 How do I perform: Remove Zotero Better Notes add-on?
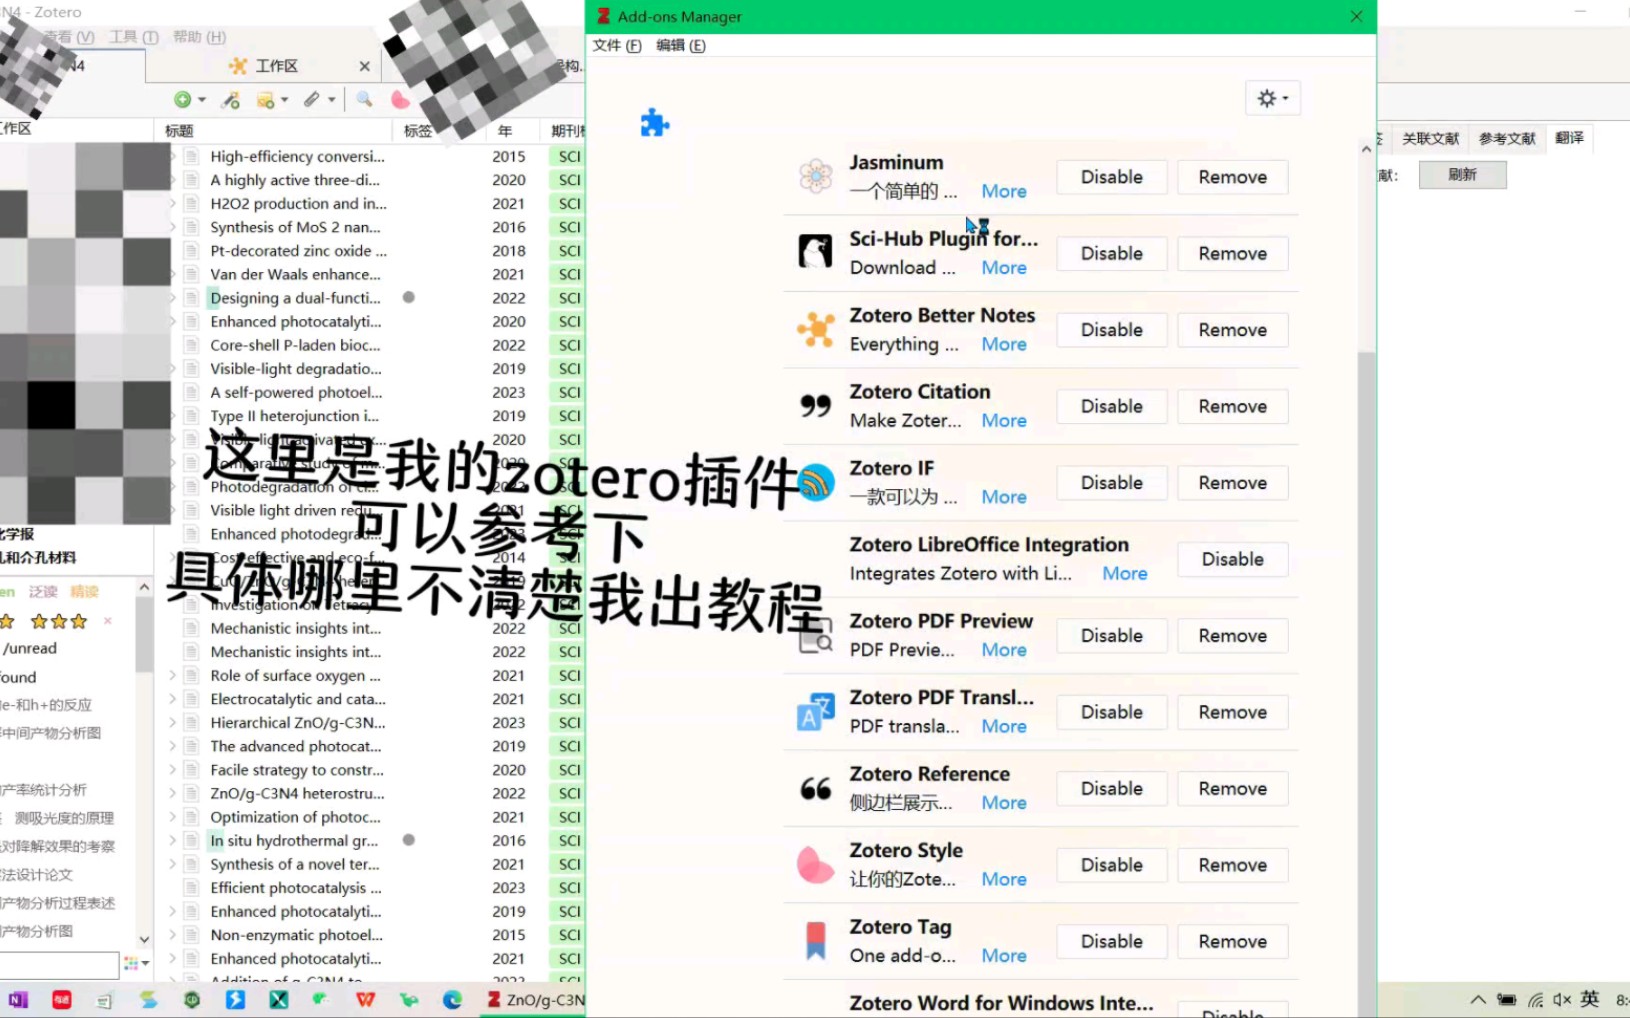[1232, 330]
